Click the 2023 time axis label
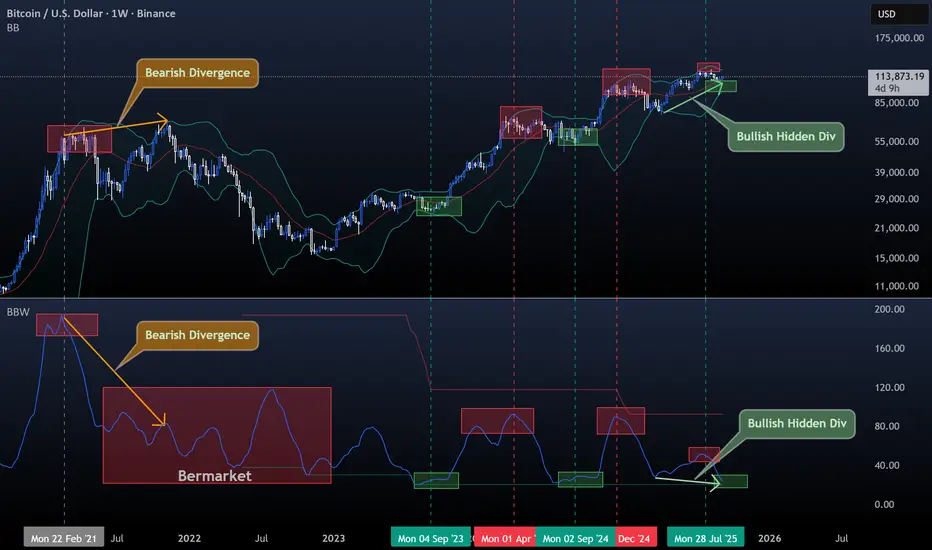This screenshot has width=932, height=550. pos(333,538)
